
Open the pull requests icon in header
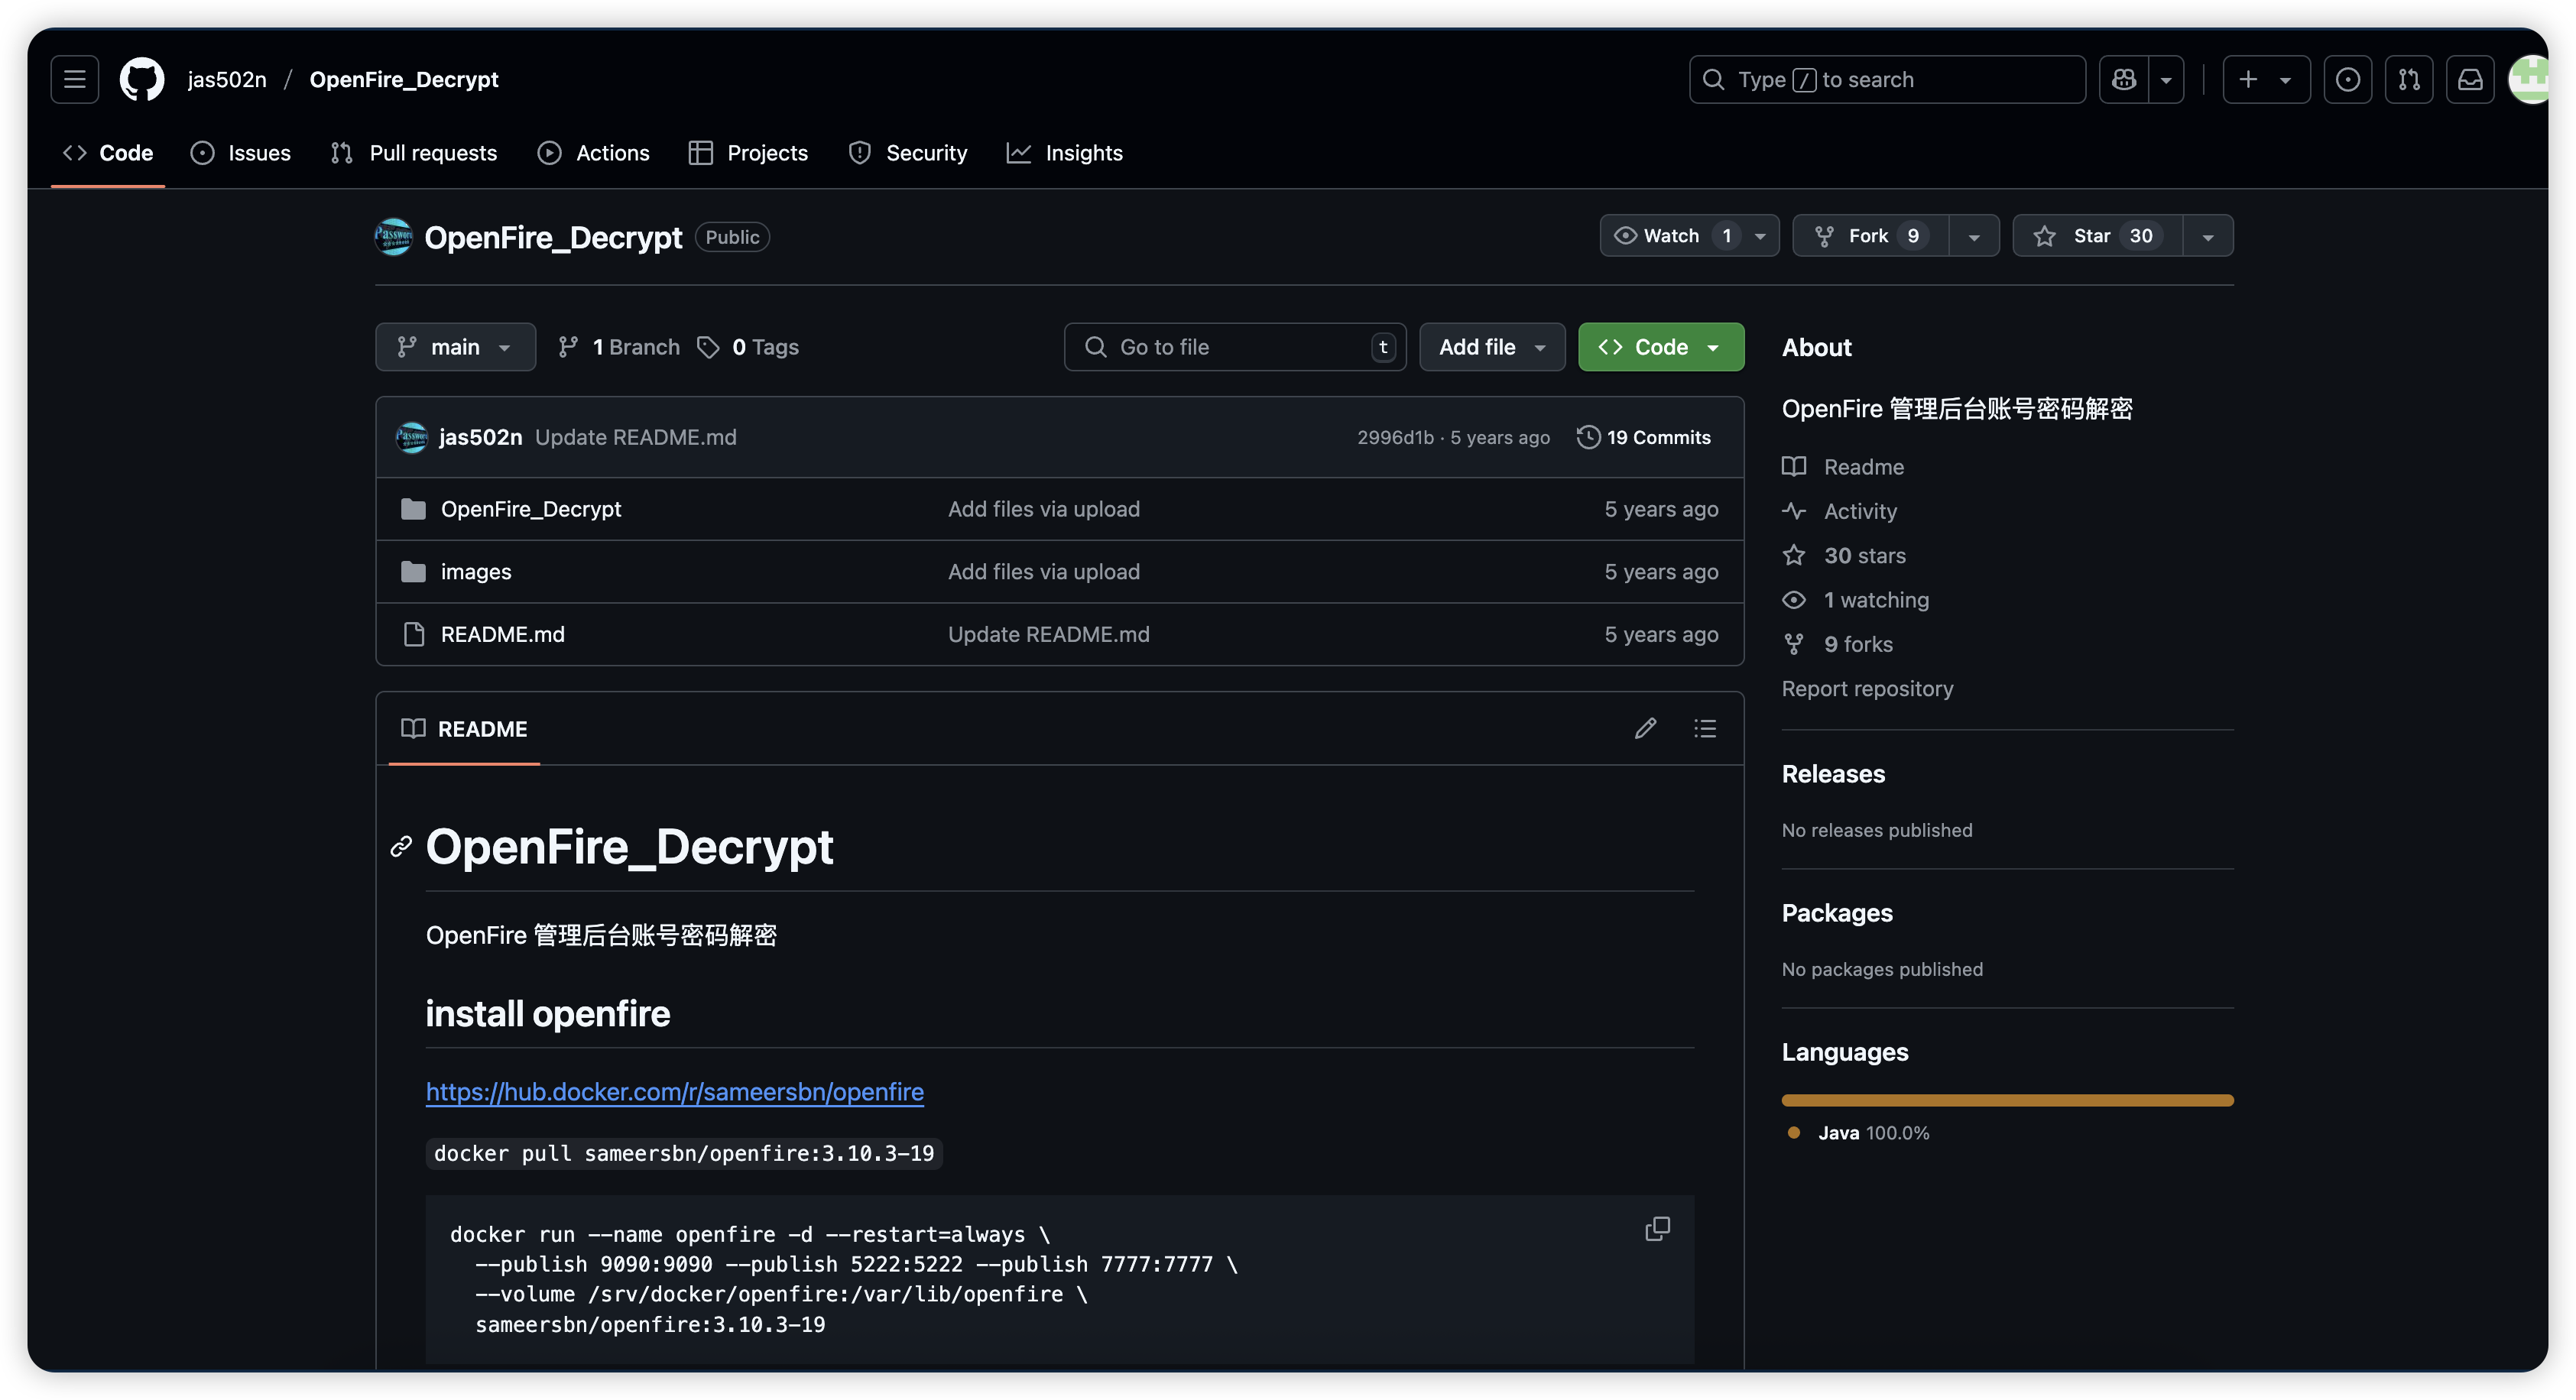[2409, 79]
